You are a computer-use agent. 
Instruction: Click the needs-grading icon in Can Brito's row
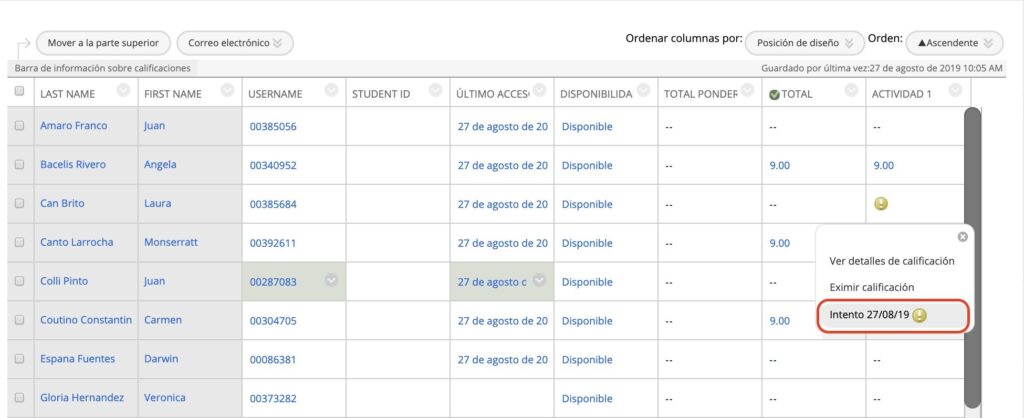pyautogui.click(x=881, y=203)
